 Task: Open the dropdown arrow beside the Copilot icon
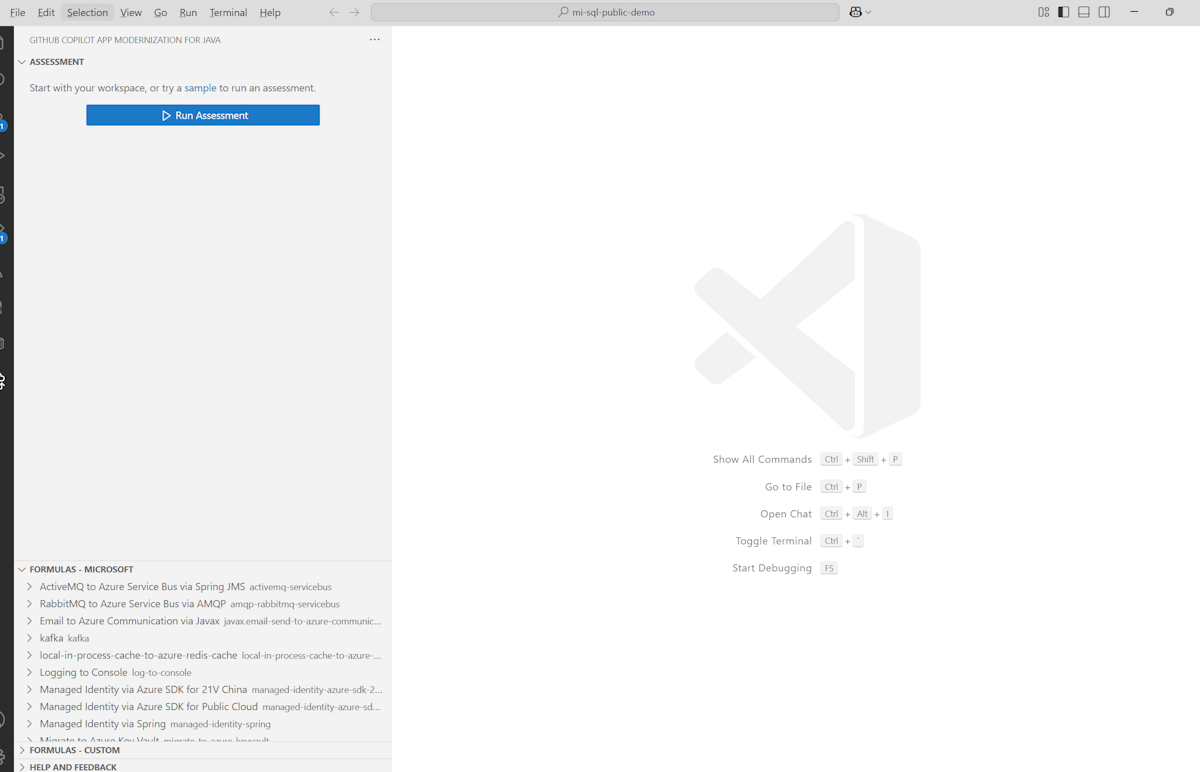(x=868, y=12)
